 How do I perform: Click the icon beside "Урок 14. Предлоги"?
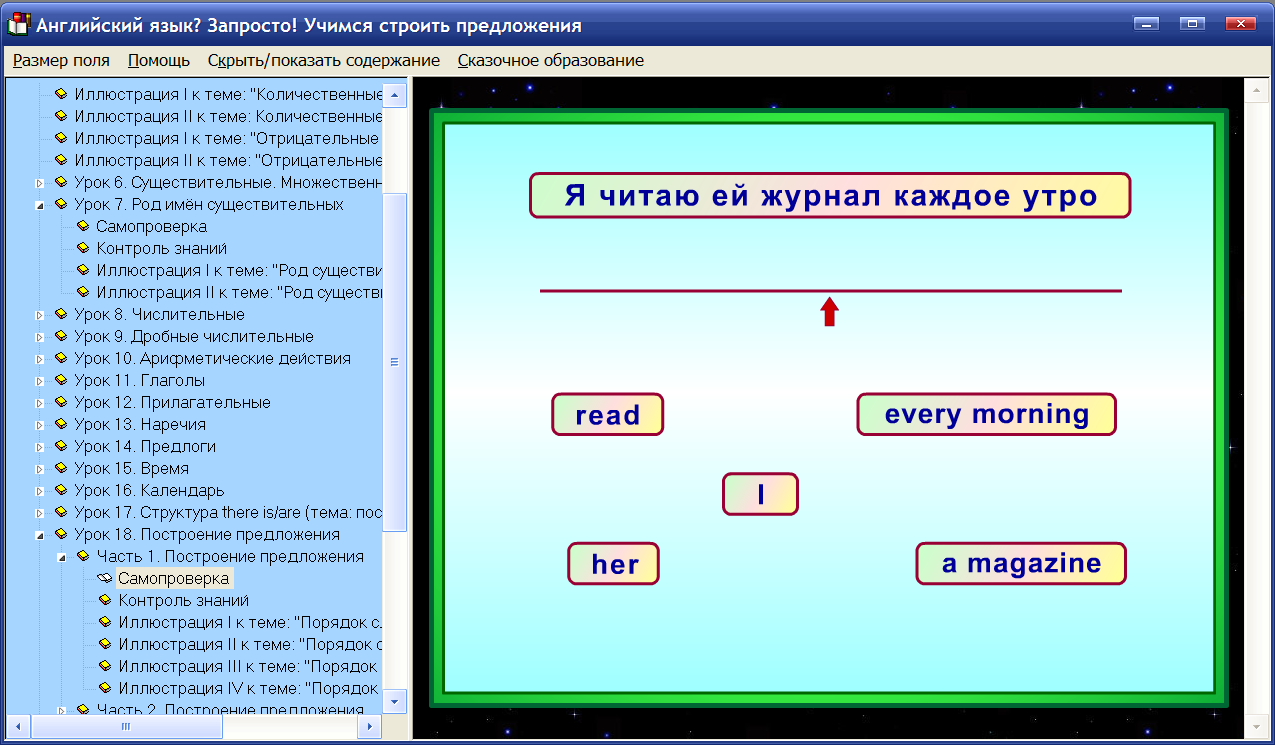click(60, 446)
